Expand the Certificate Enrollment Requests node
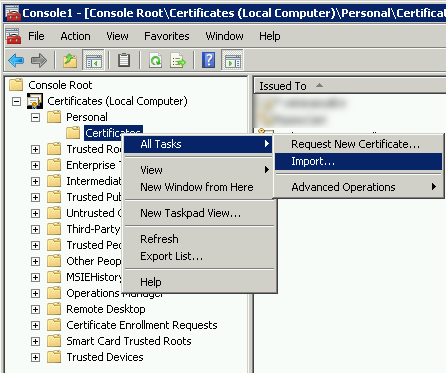Viewport: 446px width, 373px height. click(35, 325)
